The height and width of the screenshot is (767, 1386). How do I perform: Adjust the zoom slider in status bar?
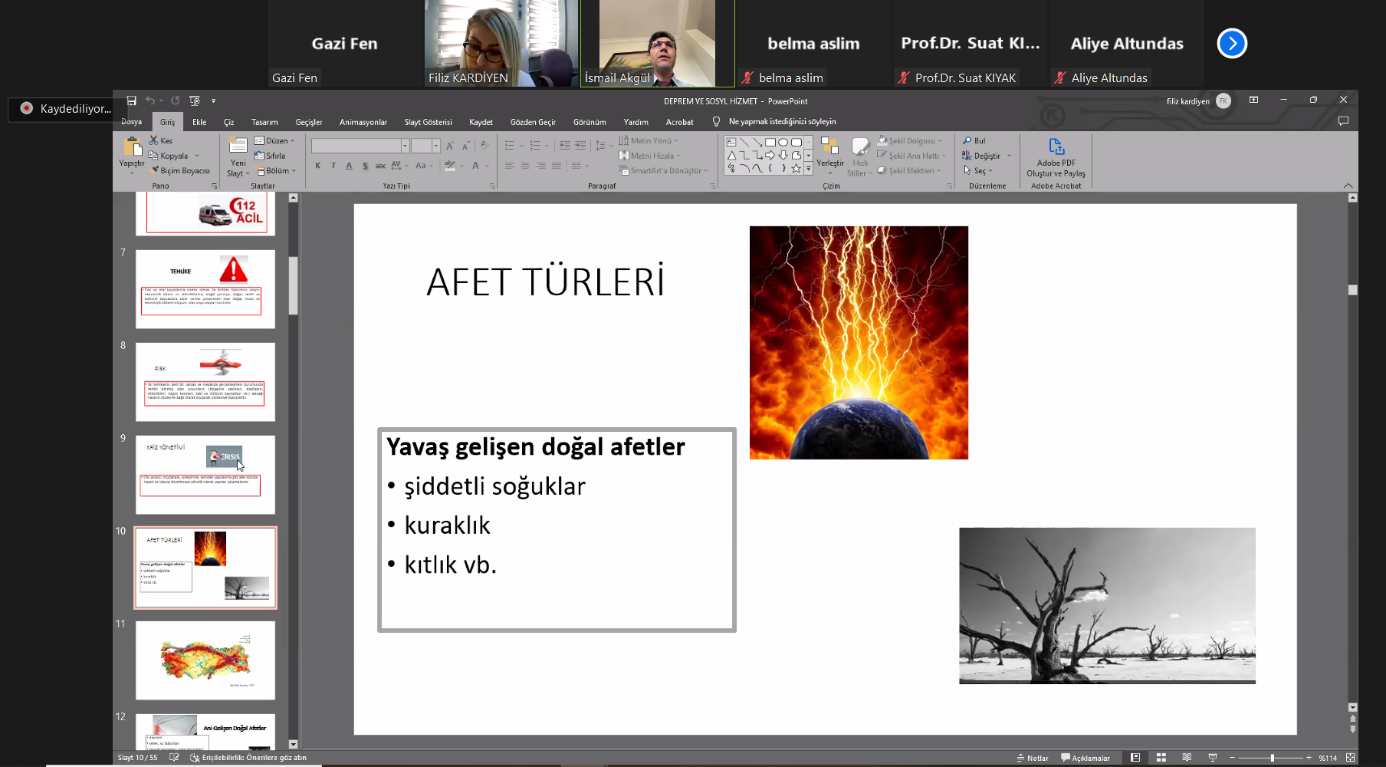click(1271, 758)
